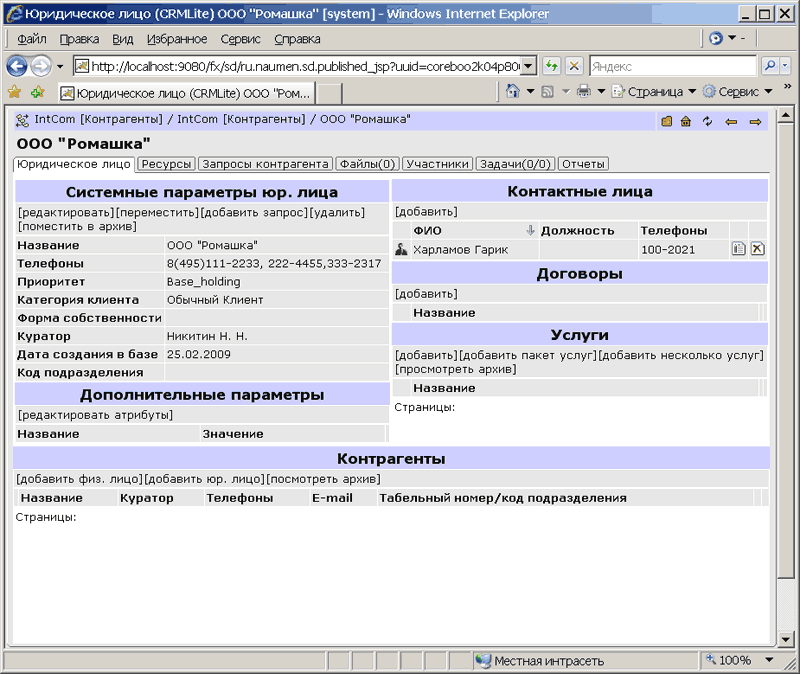Open the Файл menu
This screenshot has width=800, height=674.
pos(32,39)
